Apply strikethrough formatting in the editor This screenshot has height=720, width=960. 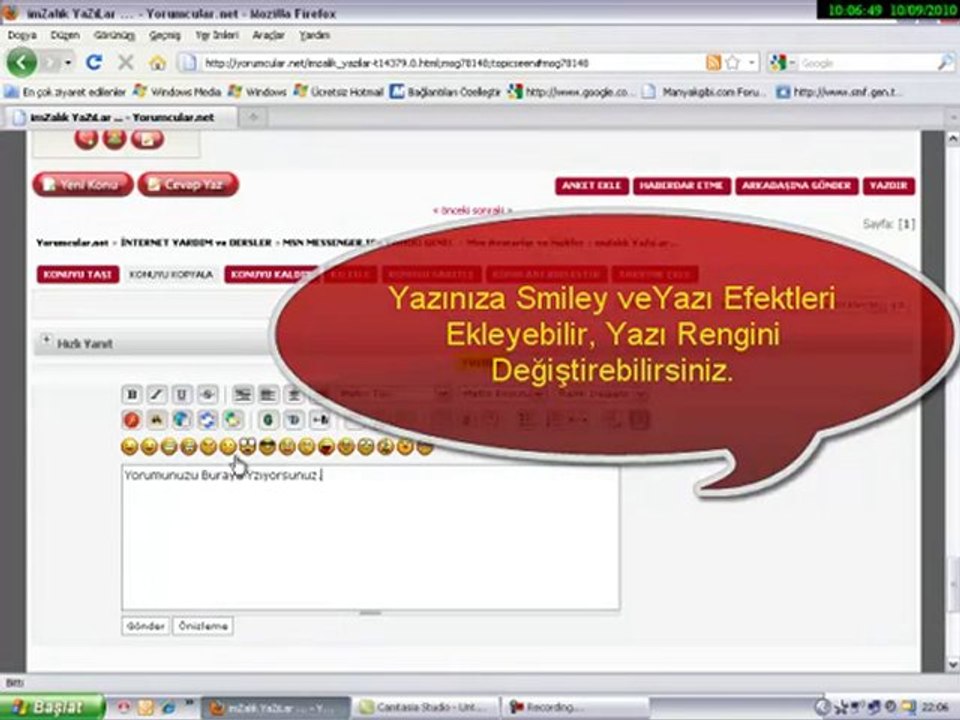click(207, 394)
